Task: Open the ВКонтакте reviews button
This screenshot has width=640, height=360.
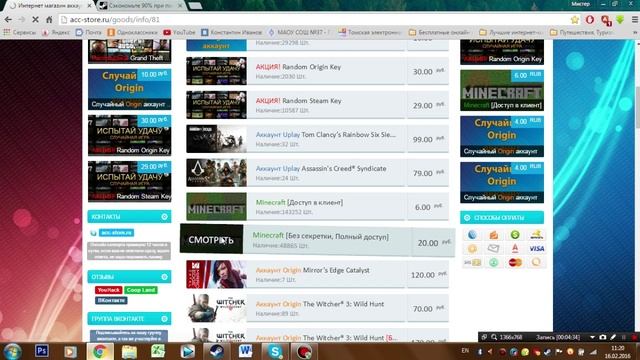Action: click(x=111, y=300)
